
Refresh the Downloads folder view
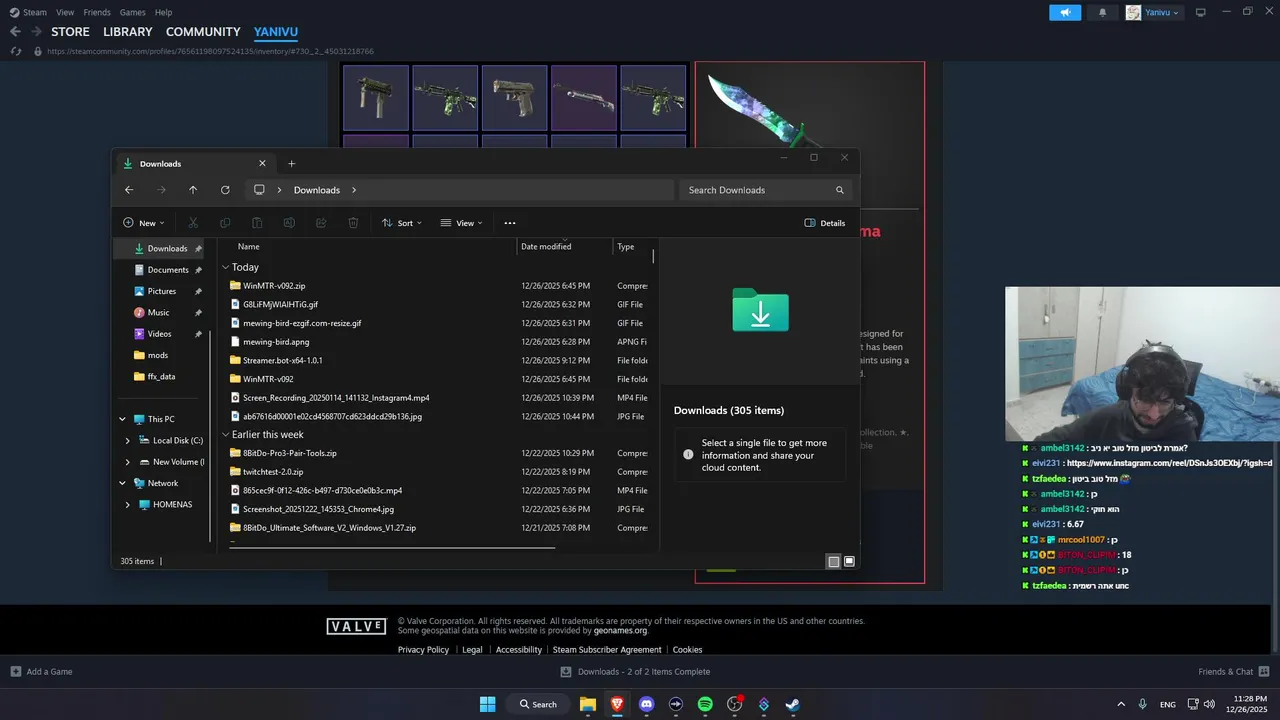tap(225, 190)
